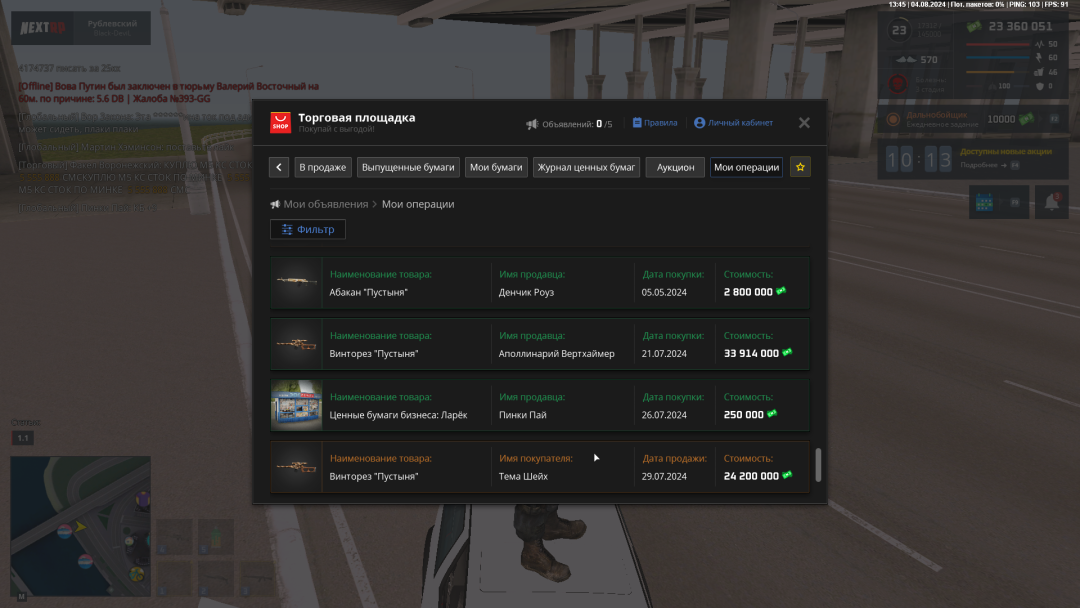This screenshot has height=608, width=1080.
Task: Open Личный кабинет account link
Action: [x=733, y=123]
